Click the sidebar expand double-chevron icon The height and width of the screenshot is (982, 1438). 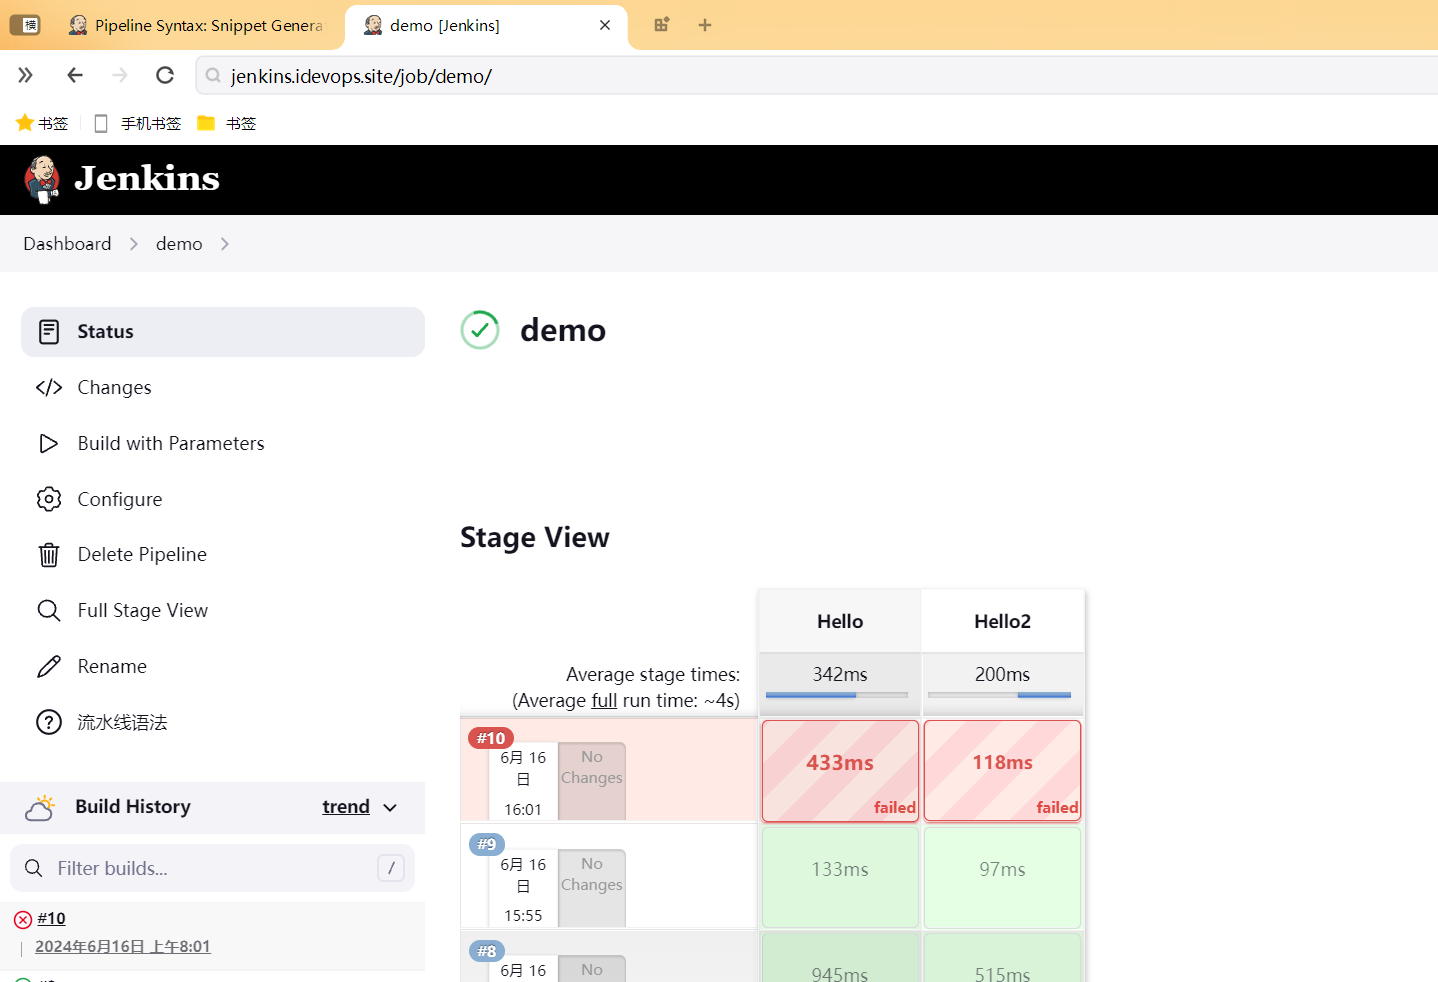[26, 75]
